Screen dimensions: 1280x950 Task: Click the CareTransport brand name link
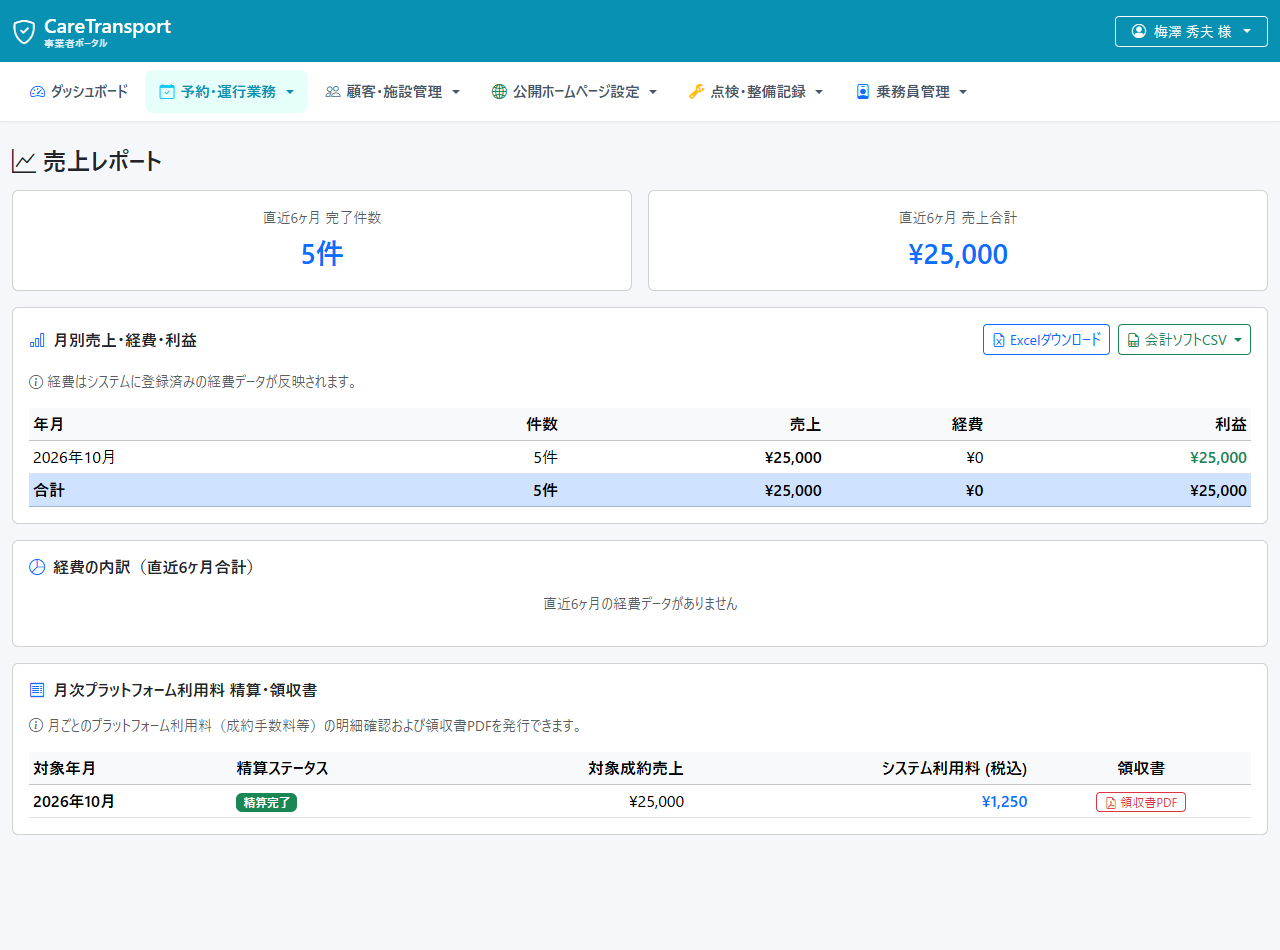click(107, 27)
